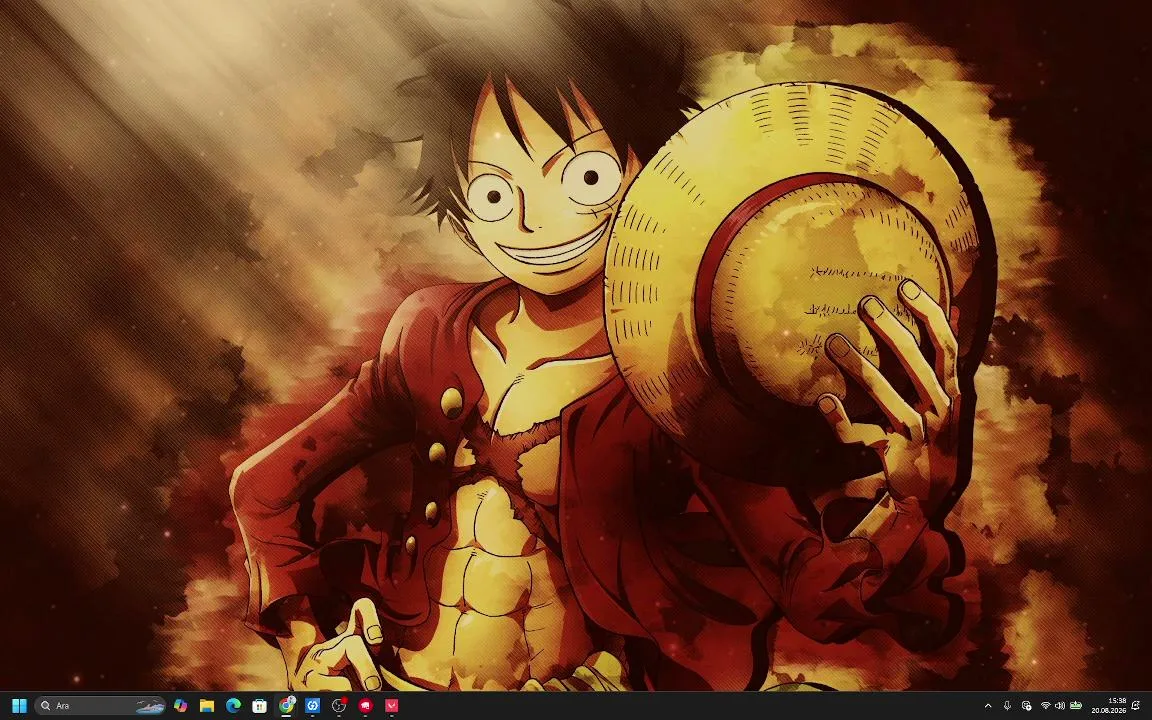
Task: Open Microsoft Store from the taskbar
Action: tap(259, 706)
